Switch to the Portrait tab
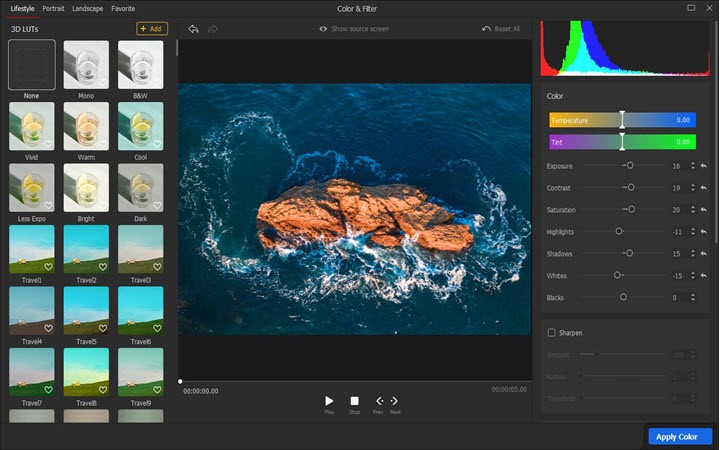 click(x=53, y=8)
